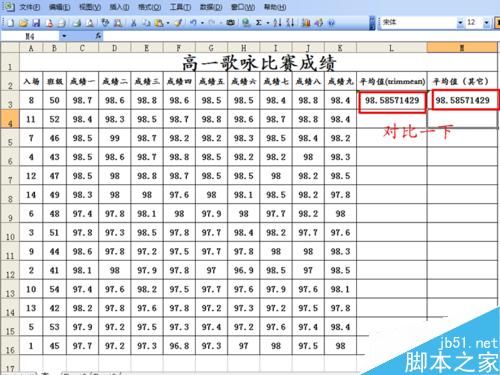
Task: Click the Cut scissors icon
Action: pos(118,23)
